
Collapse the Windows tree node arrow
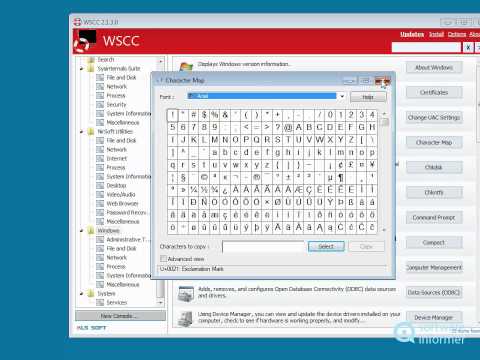point(82,231)
